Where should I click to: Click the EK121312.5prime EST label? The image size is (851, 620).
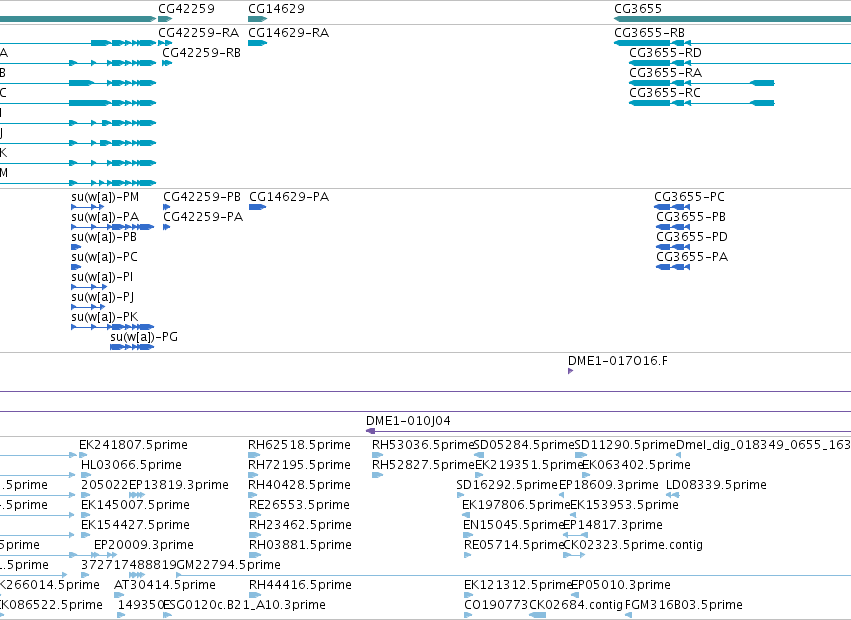tap(518, 585)
